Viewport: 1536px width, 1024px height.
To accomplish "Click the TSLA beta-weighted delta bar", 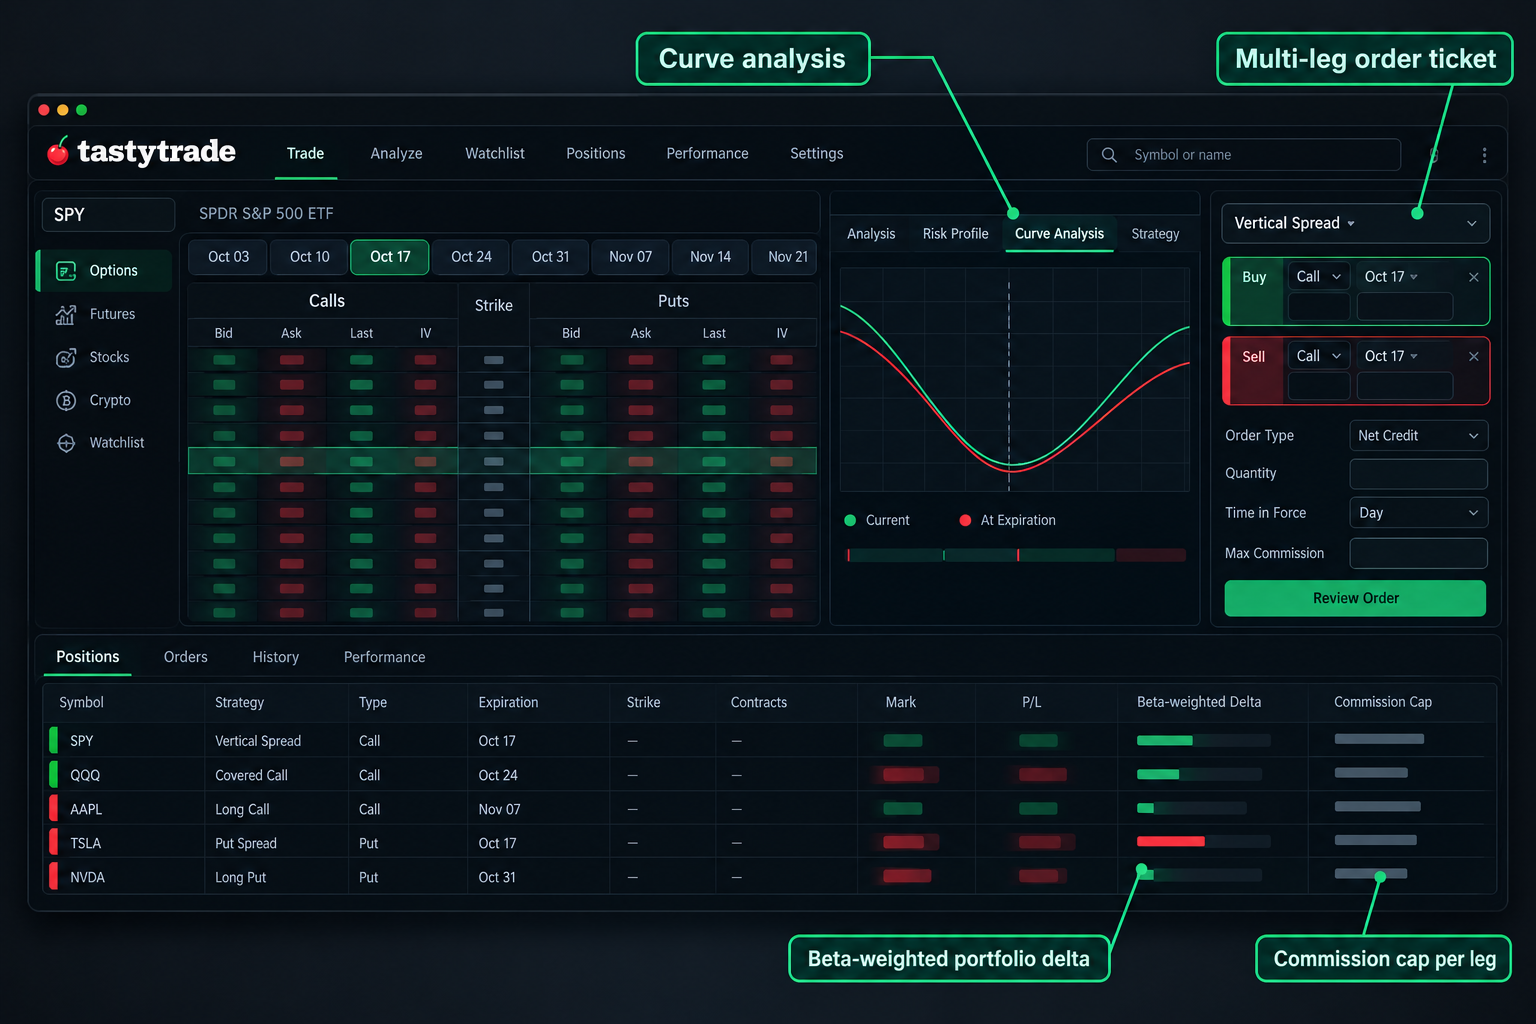I will (x=1203, y=842).
